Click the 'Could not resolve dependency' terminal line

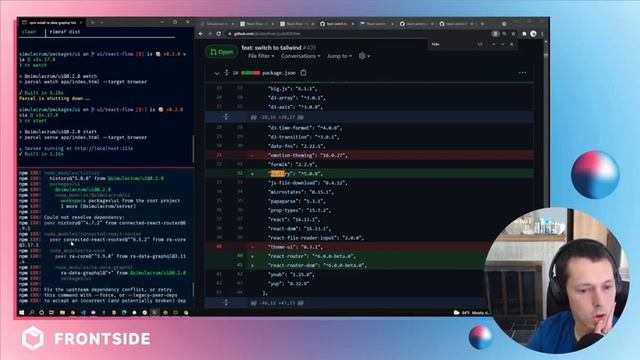84,218
